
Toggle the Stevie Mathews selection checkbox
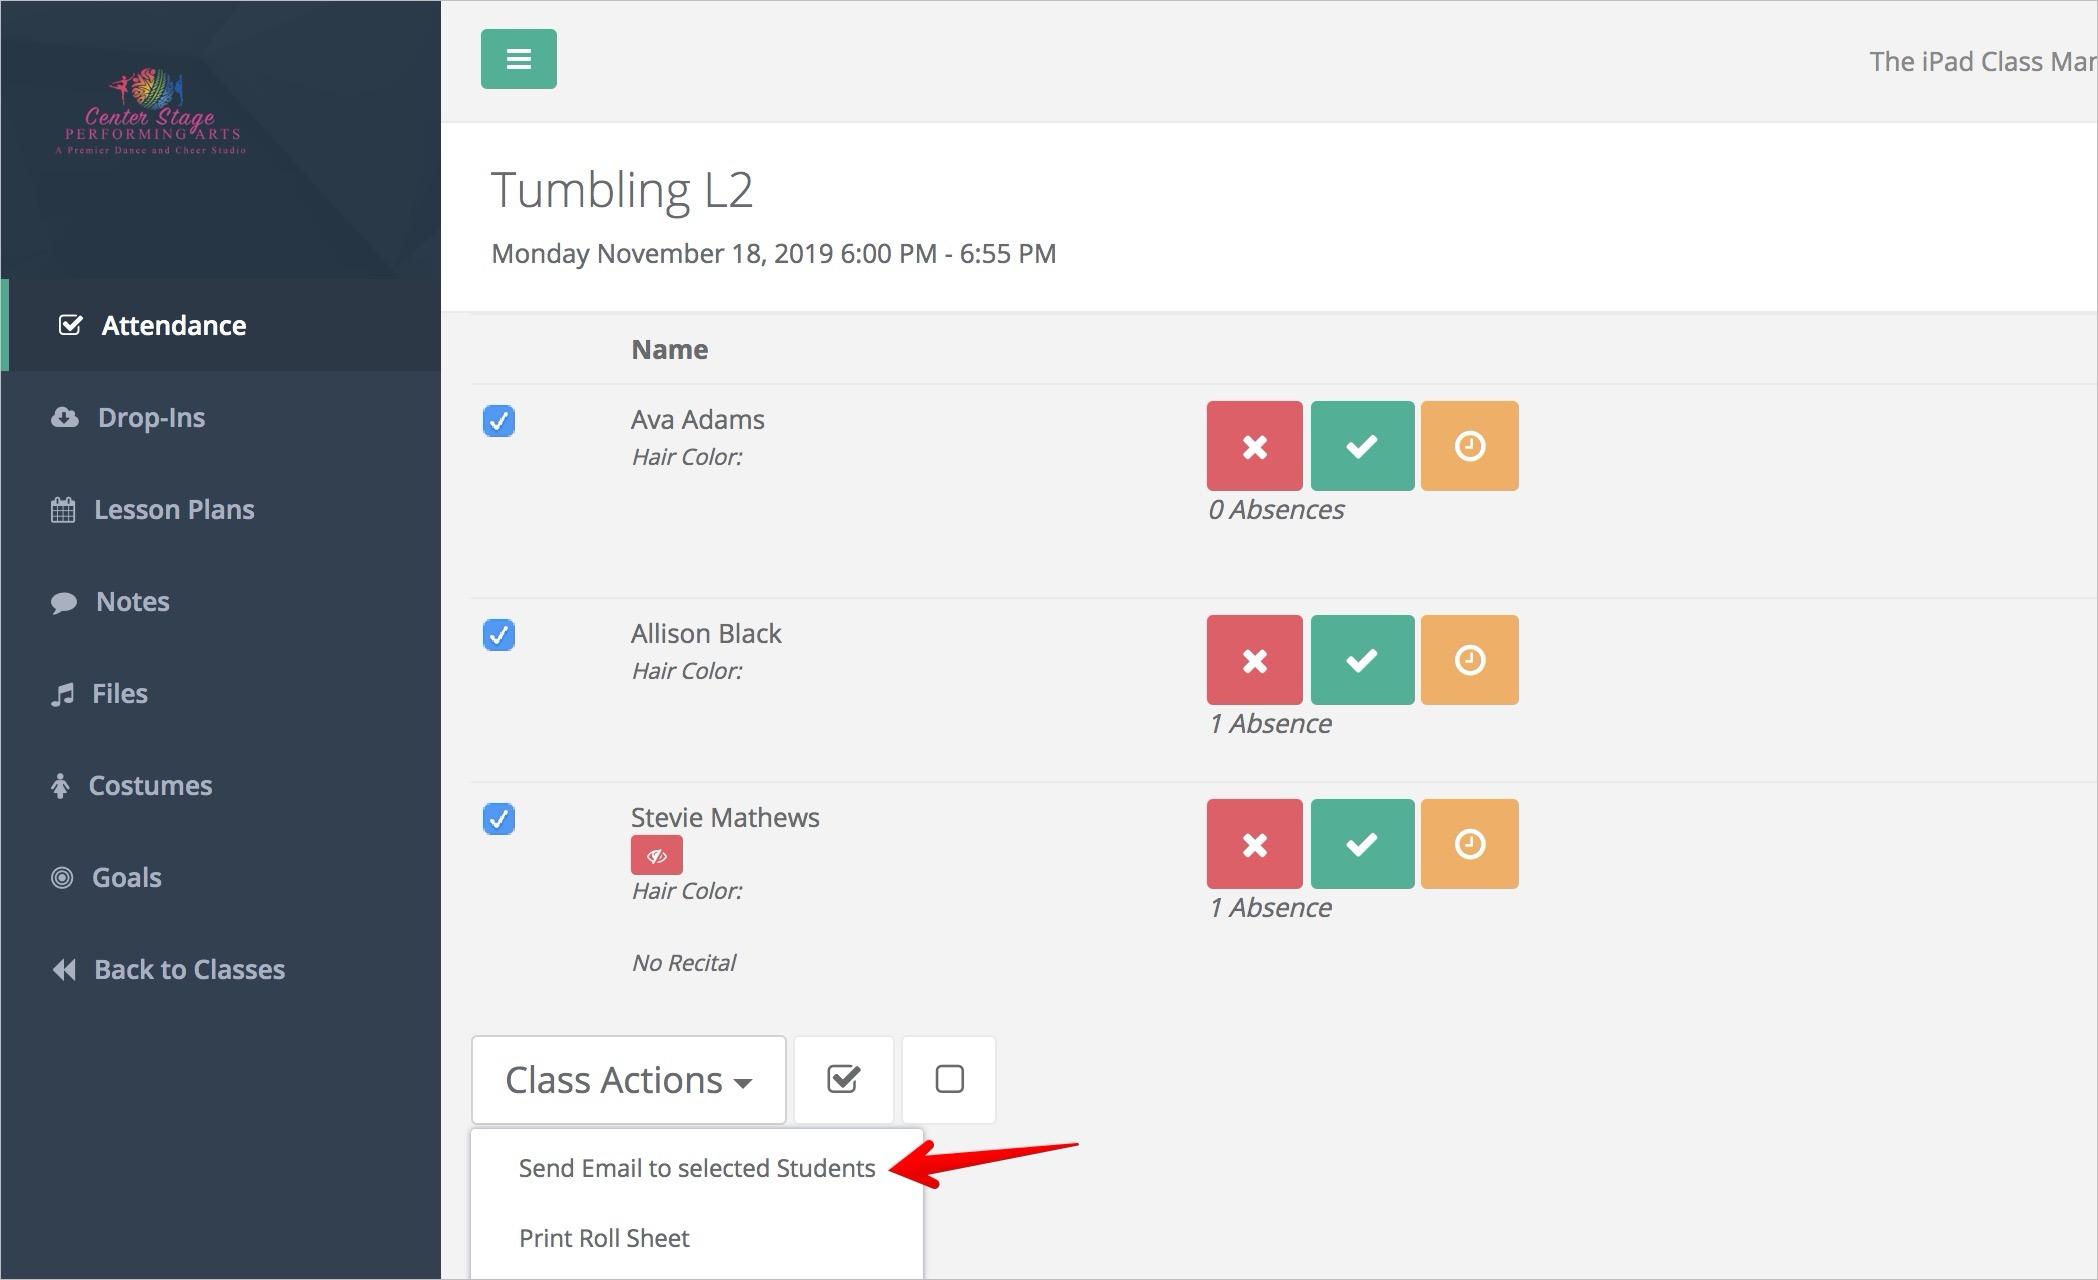pyautogui.click(x=499, y=819)
